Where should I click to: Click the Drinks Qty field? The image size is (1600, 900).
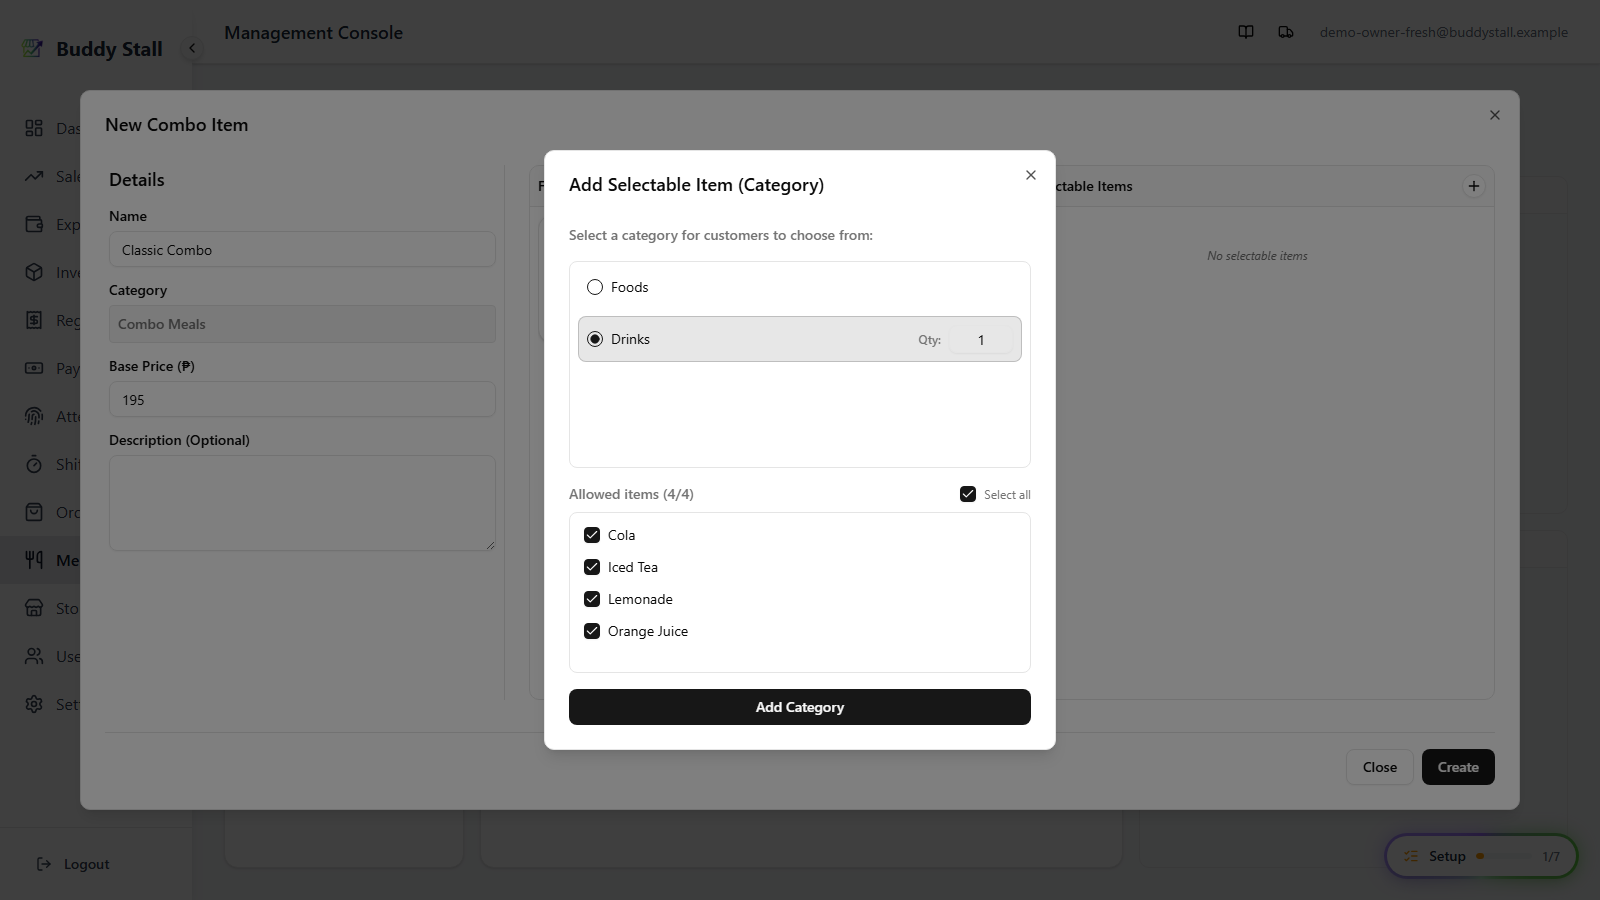[x=981, y=340]
